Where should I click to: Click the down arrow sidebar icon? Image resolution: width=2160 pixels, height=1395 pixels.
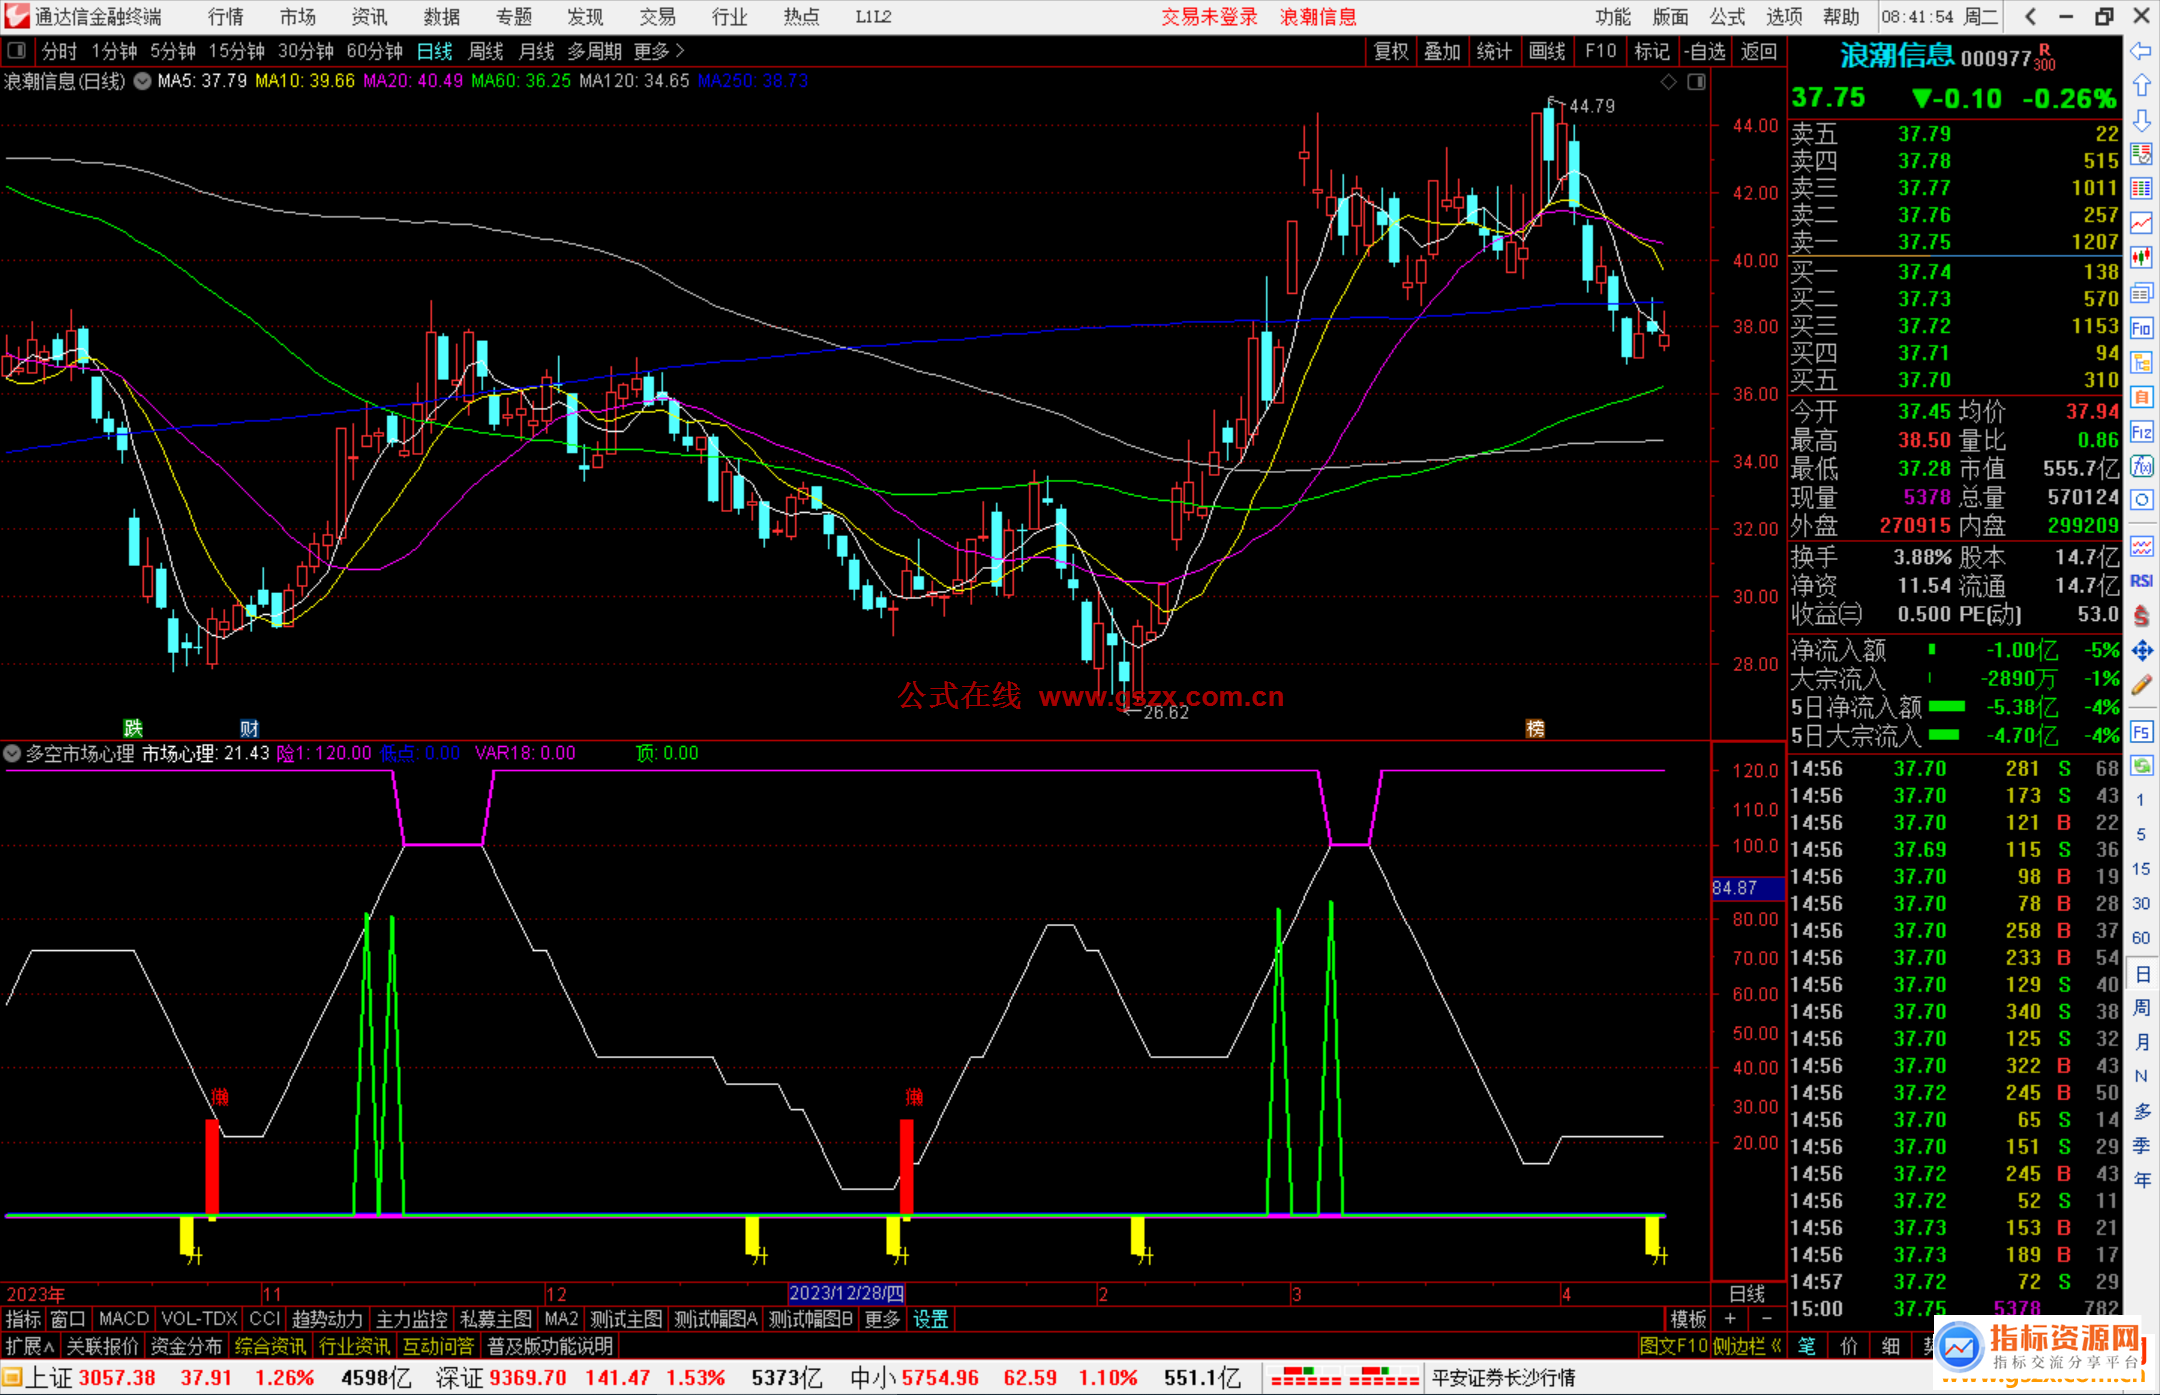pyautogui.click(x=2141, y=120)
